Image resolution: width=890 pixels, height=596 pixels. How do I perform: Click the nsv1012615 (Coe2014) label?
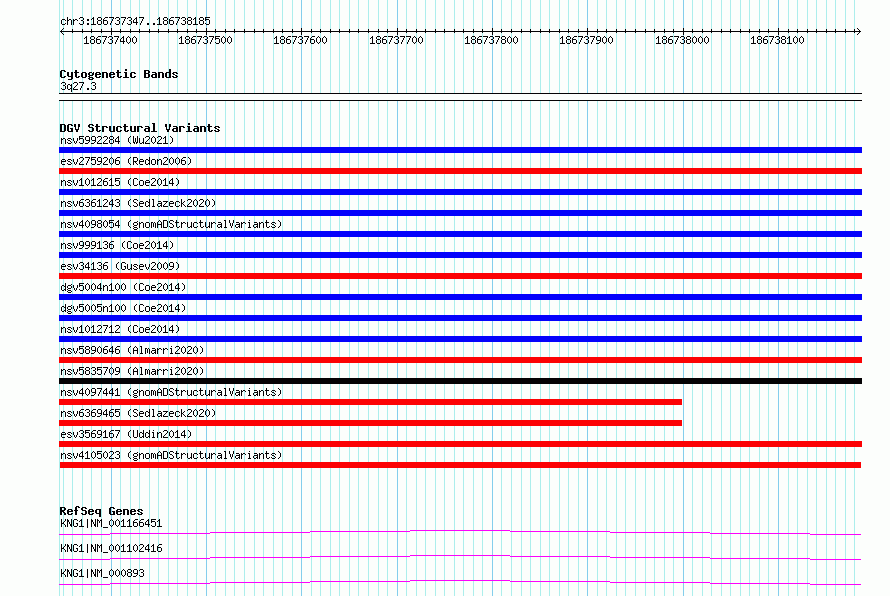click(120, 182)
